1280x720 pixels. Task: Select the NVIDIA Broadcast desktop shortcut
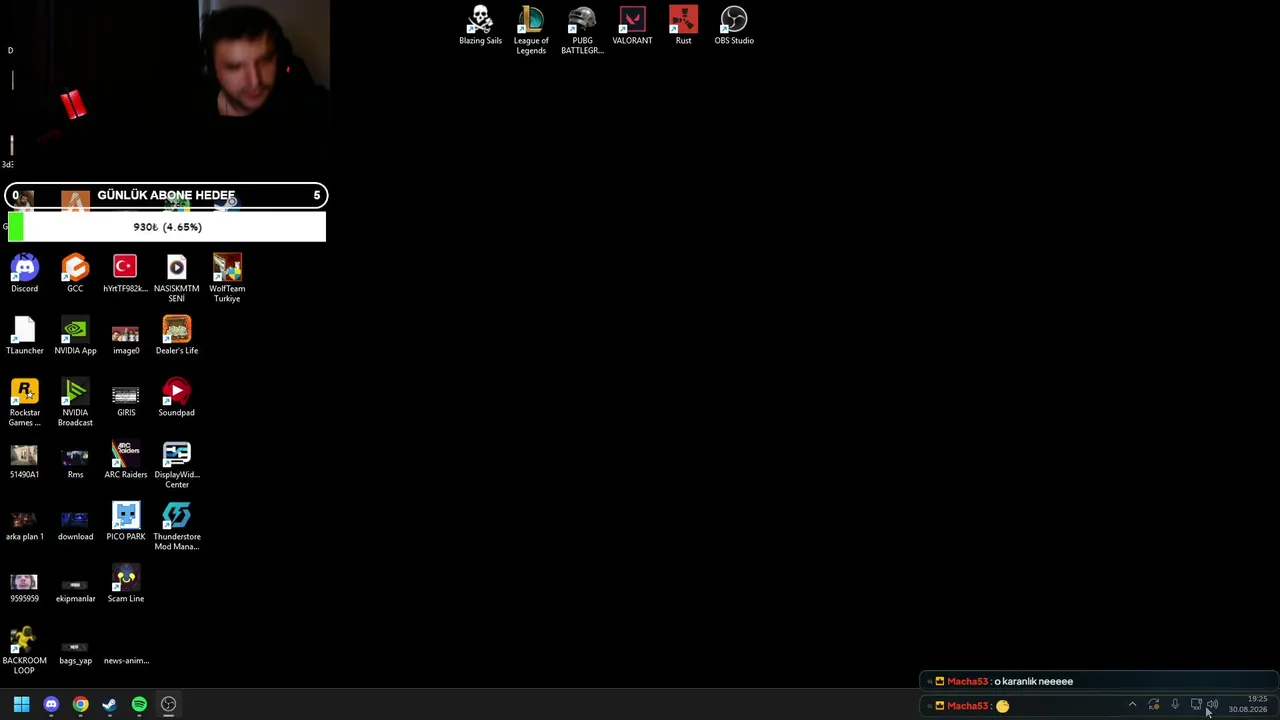tap(75, 403)
